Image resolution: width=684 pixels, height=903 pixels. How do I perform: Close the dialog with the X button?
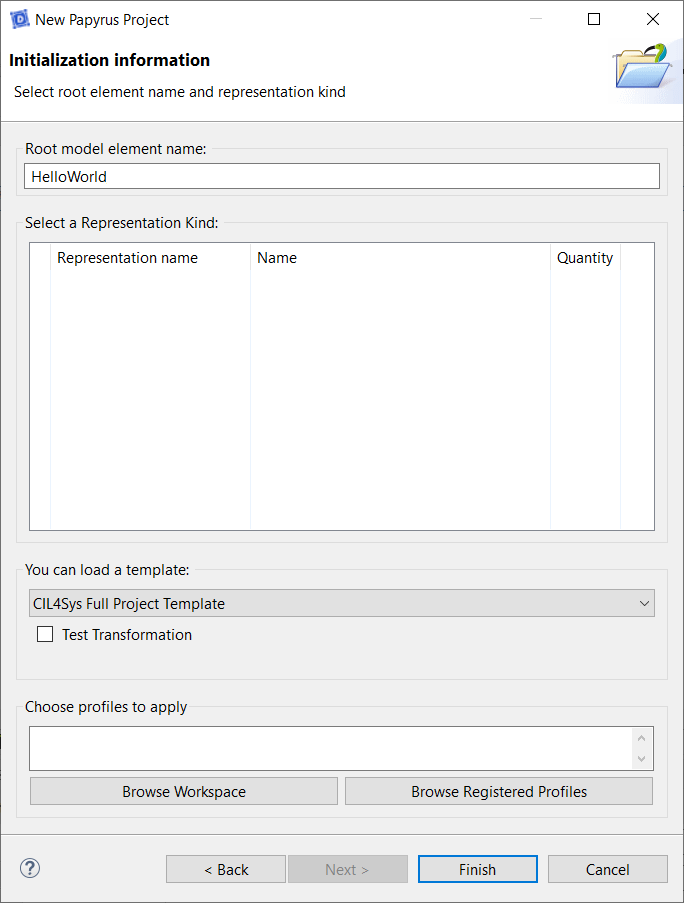pyautogui.click(x=653, y=19)
